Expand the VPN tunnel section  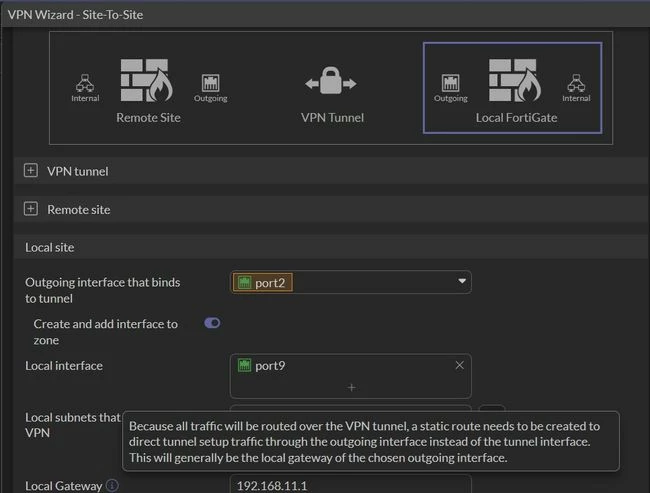pyautogui.click(x=31, y=170)
